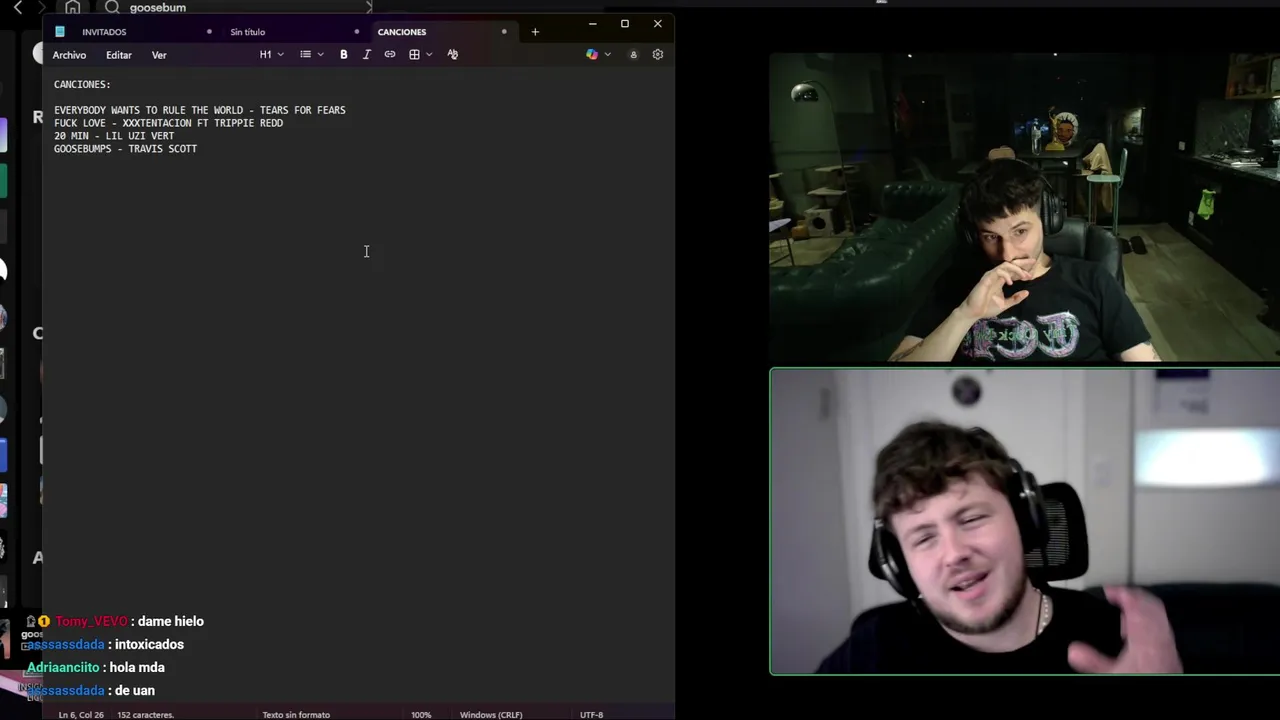Viewport: 1280px width, 720px height.
Task: Click the Notepad app icon
Action: click(x=60, y=32)
